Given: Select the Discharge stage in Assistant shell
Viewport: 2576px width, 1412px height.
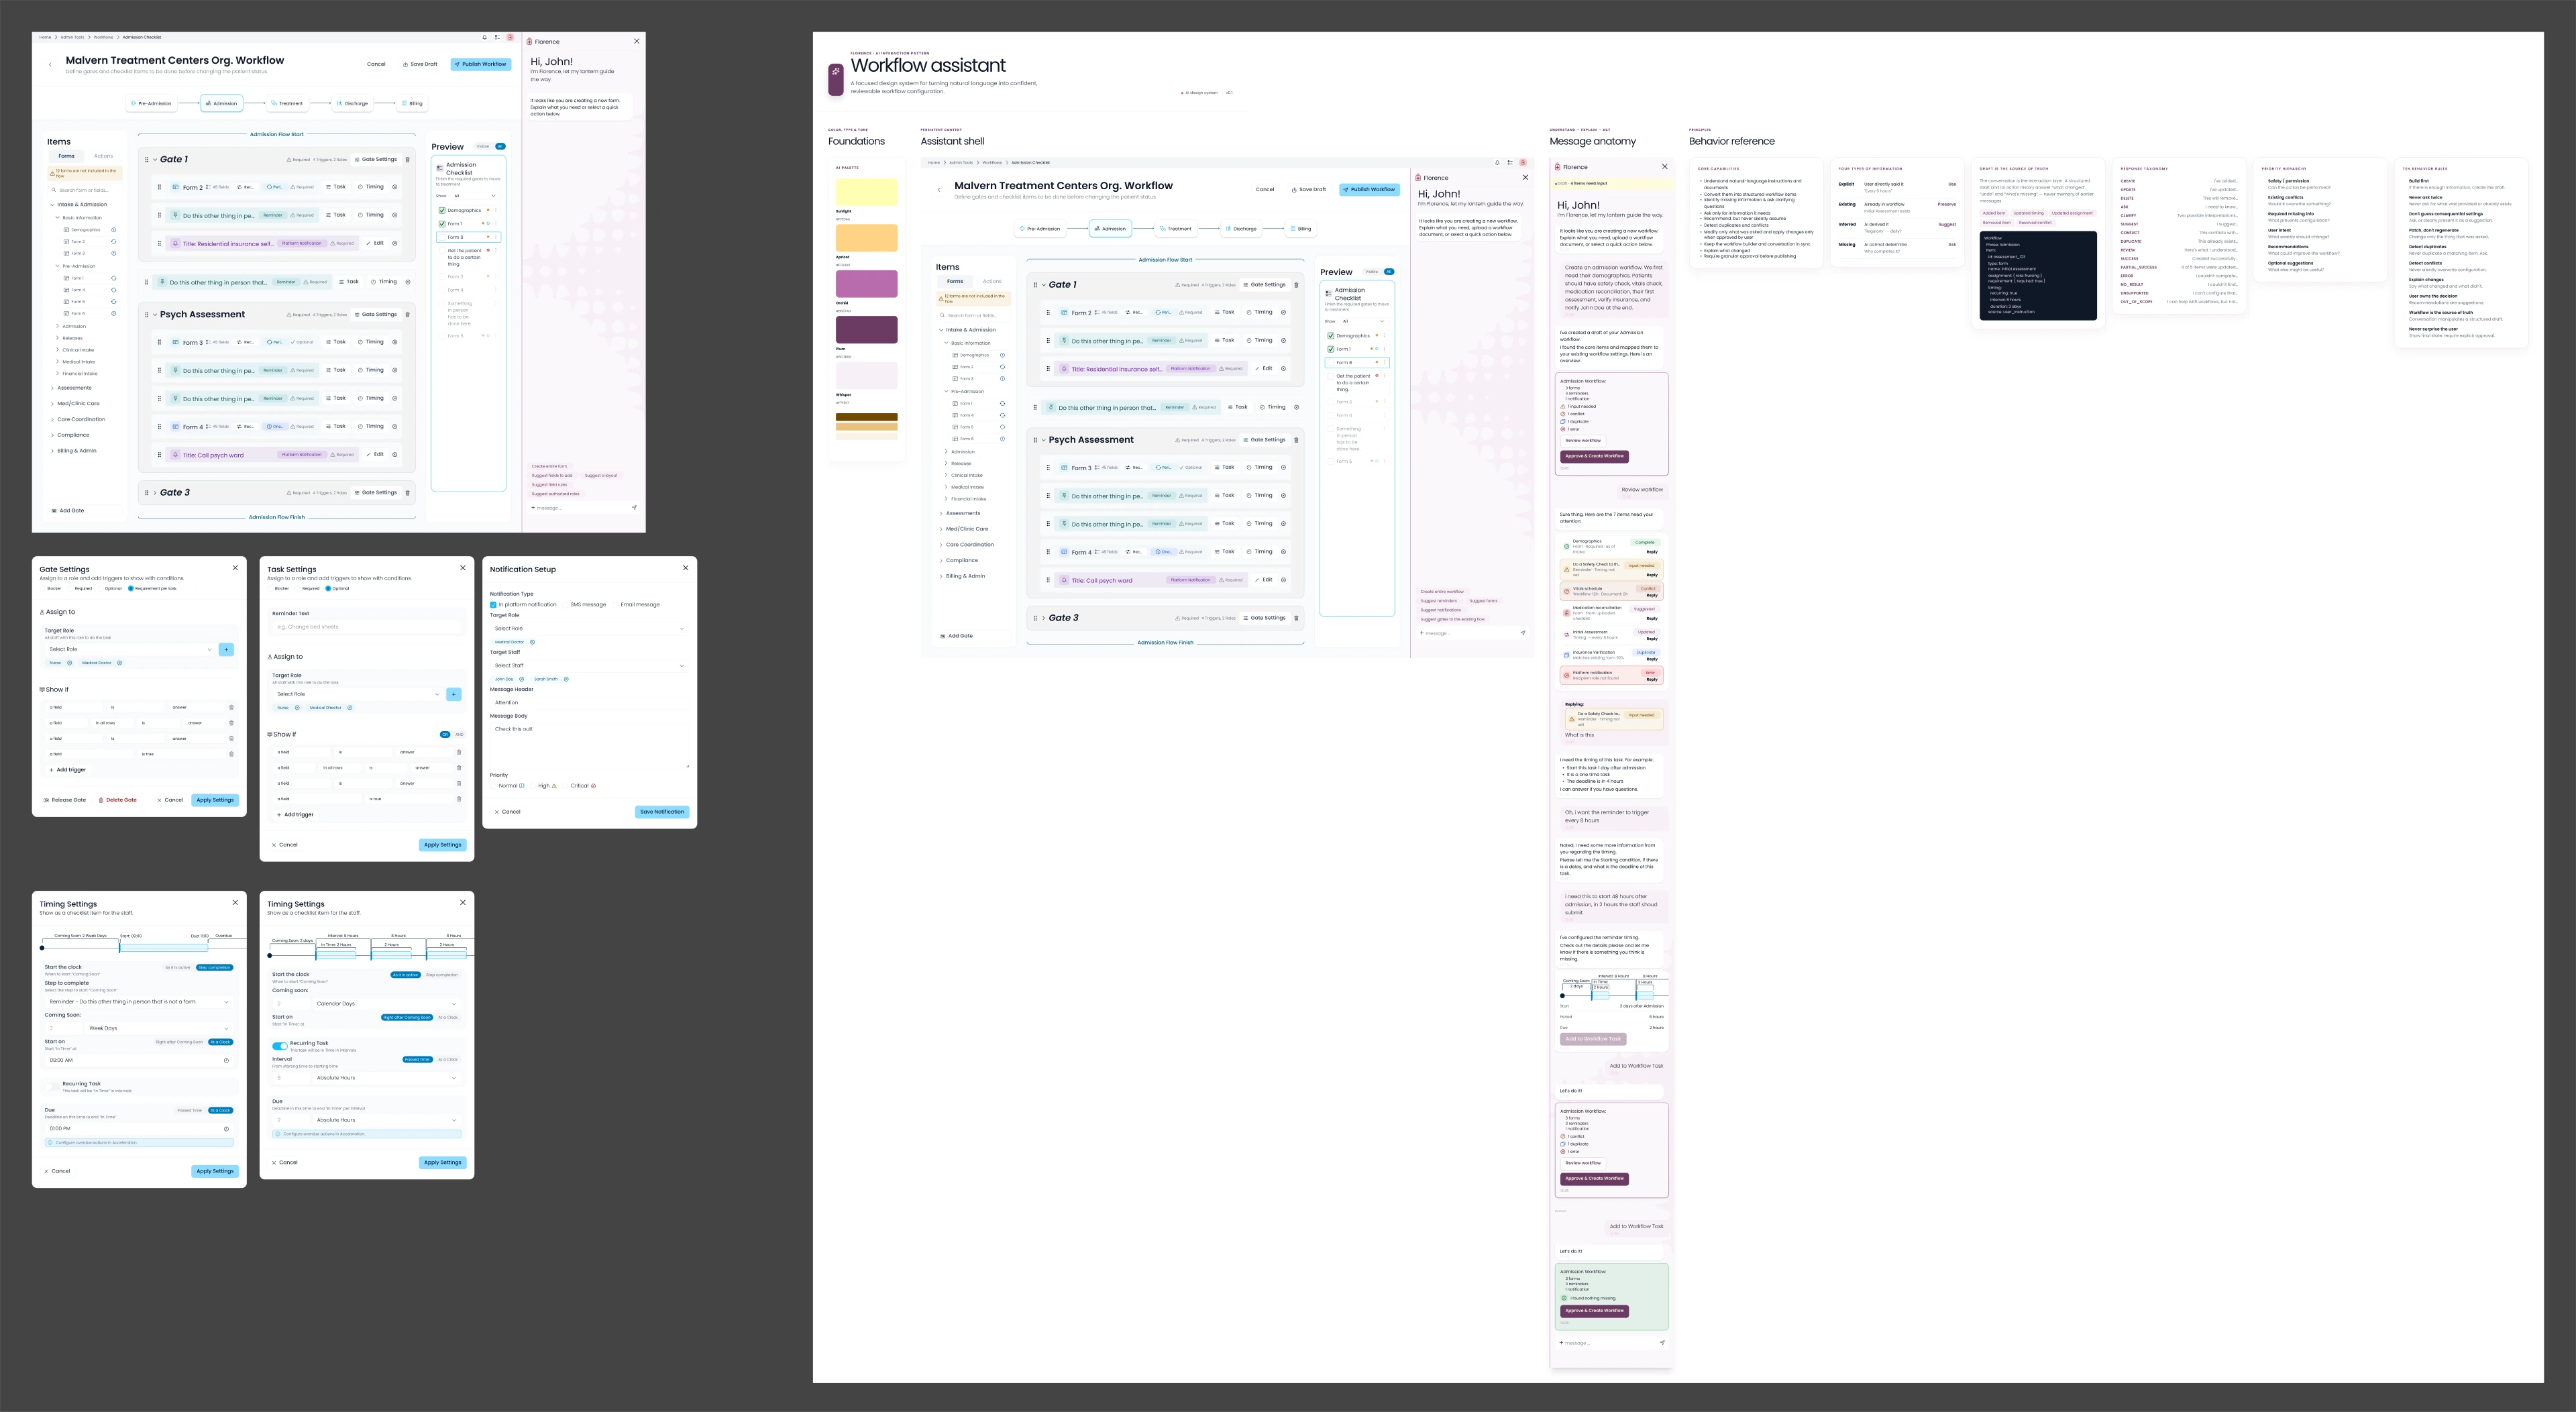Looking at the screenshot, I should click(1241, 229).
